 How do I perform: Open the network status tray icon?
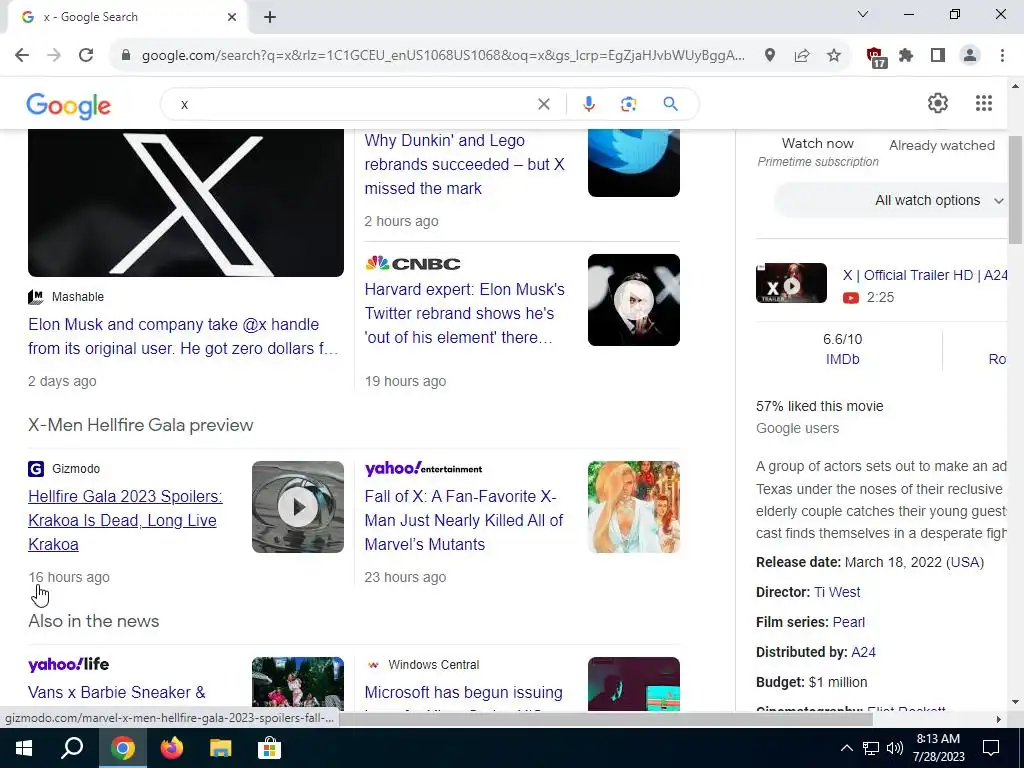(x=871, y=748)
